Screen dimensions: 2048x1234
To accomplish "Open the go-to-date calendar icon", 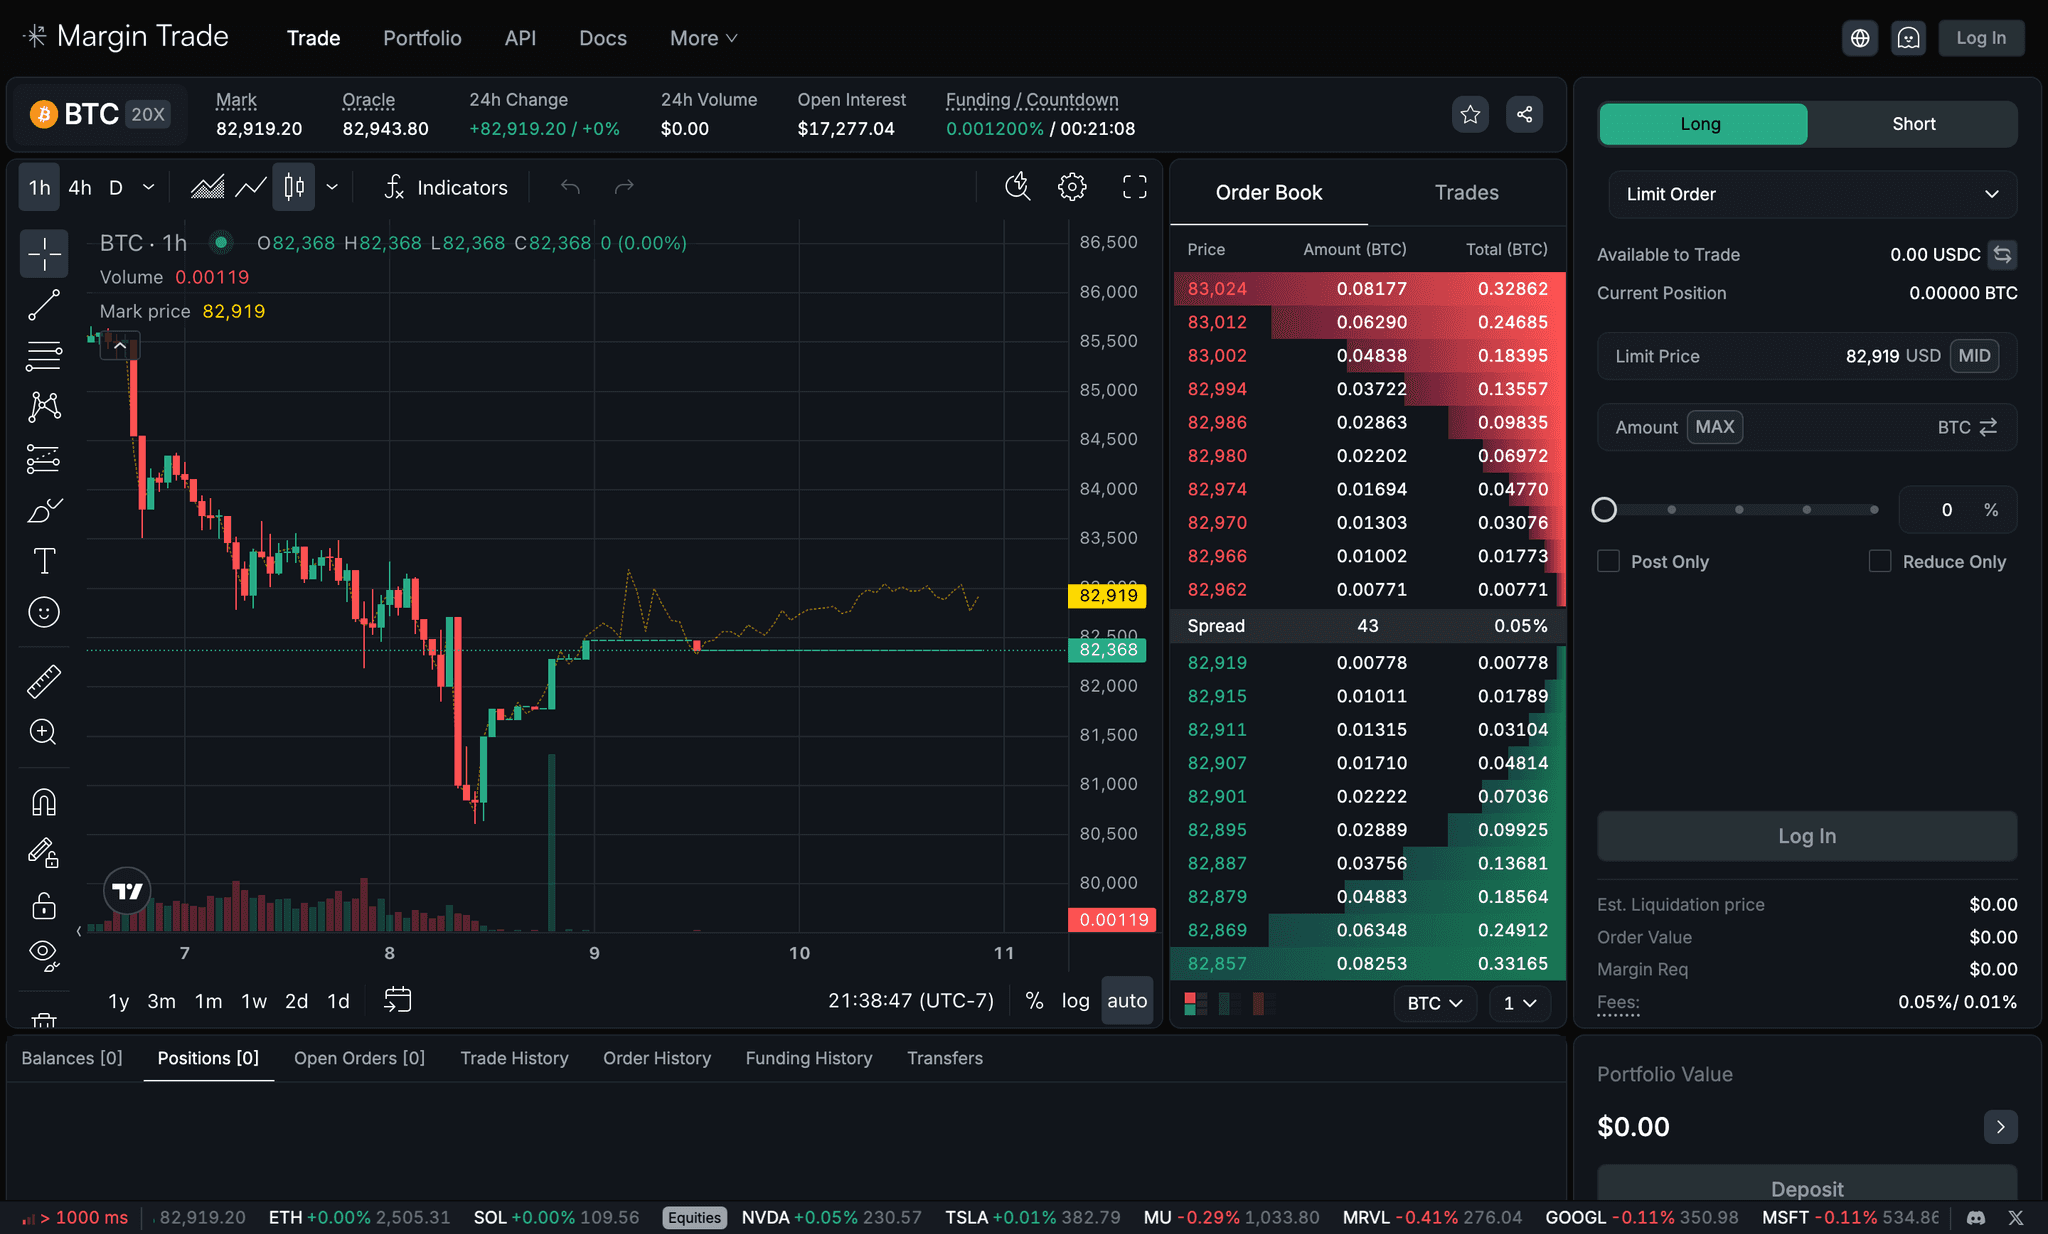I will tap(398, 1000).
